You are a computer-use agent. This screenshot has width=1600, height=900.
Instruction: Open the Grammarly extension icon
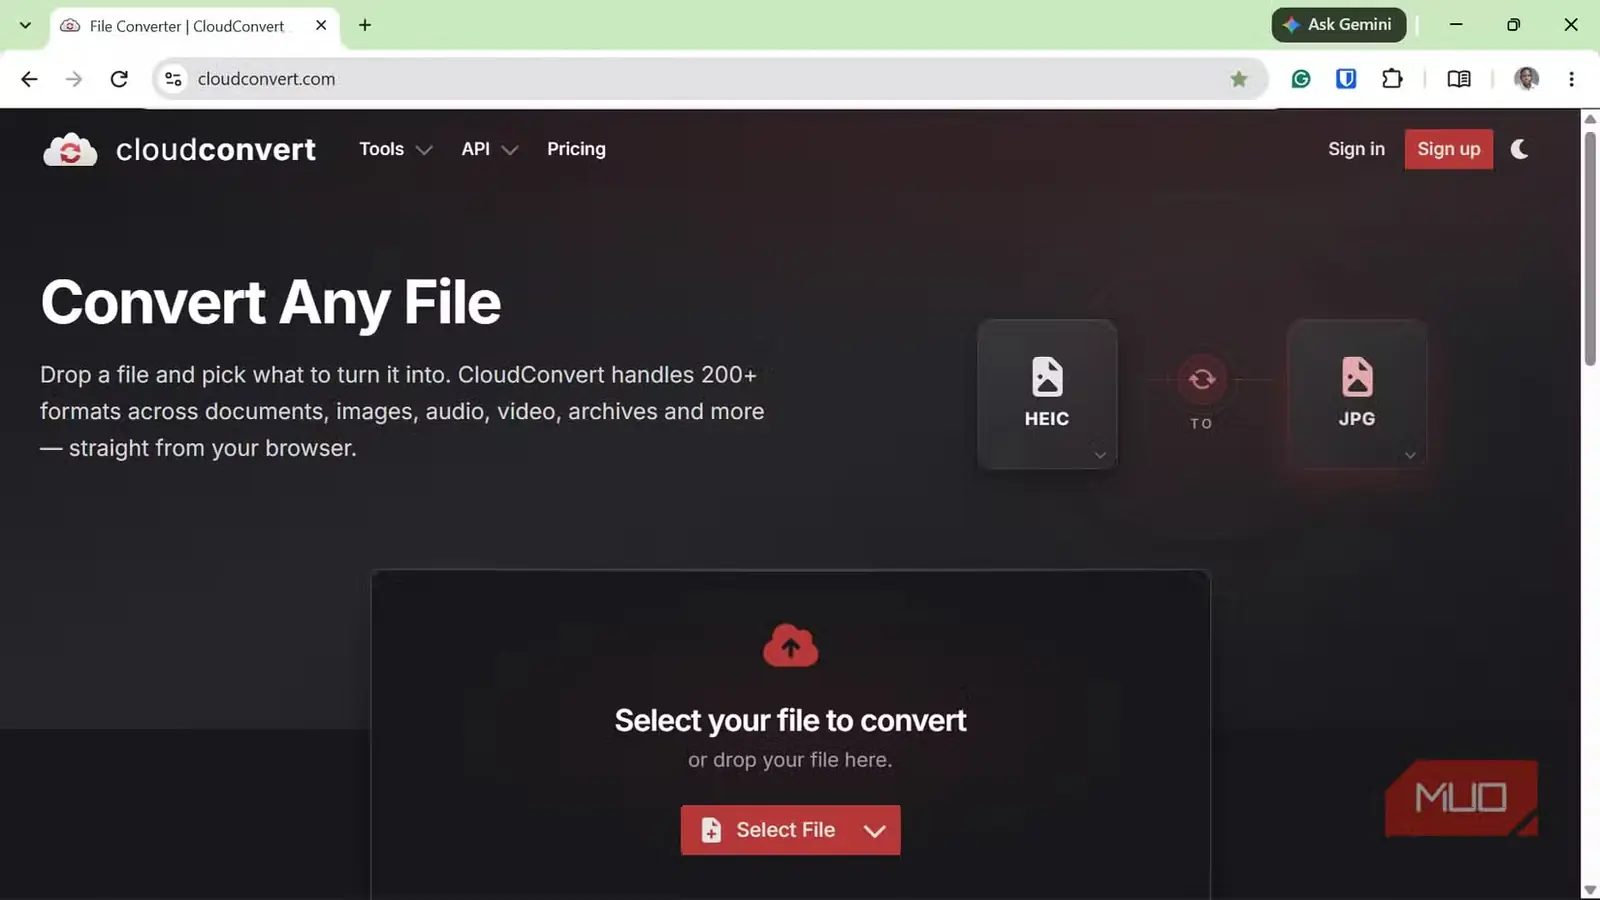click(1301, 79)
